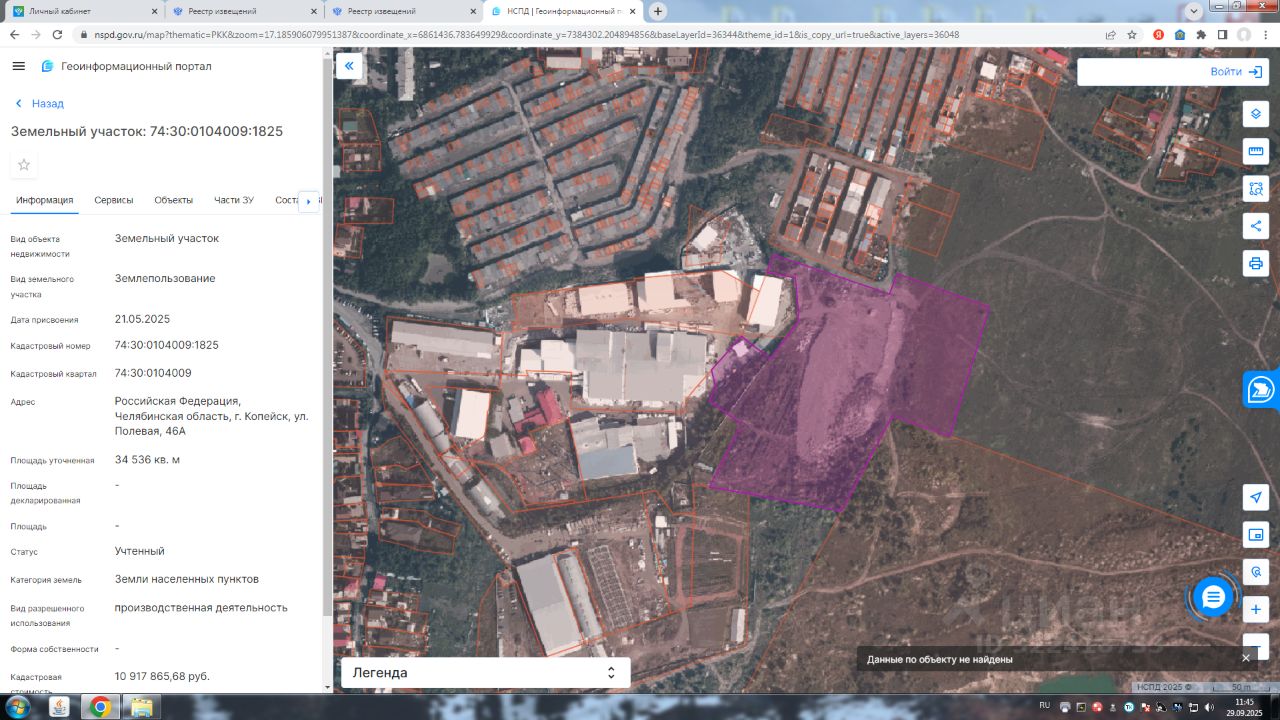The height and width of the screenshot is (720, 1280).
Task: Reload the page in the browser
Action: (57, 34)
